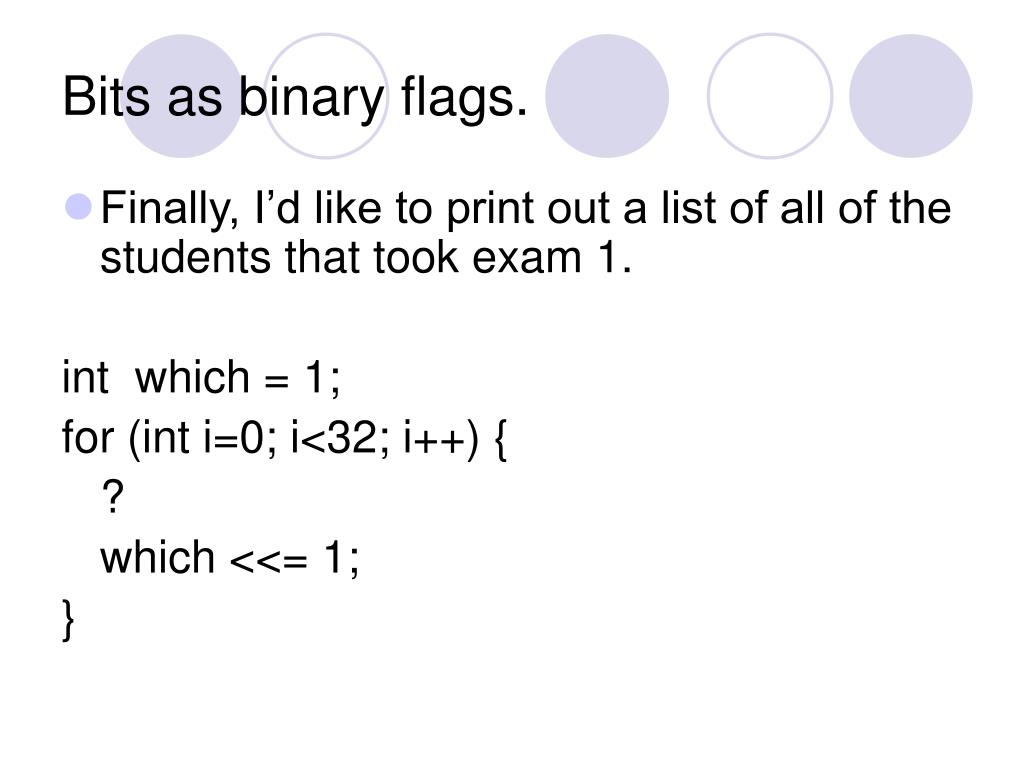Click the empty outlined circle near top right
1024x768 pixels.
770,96
